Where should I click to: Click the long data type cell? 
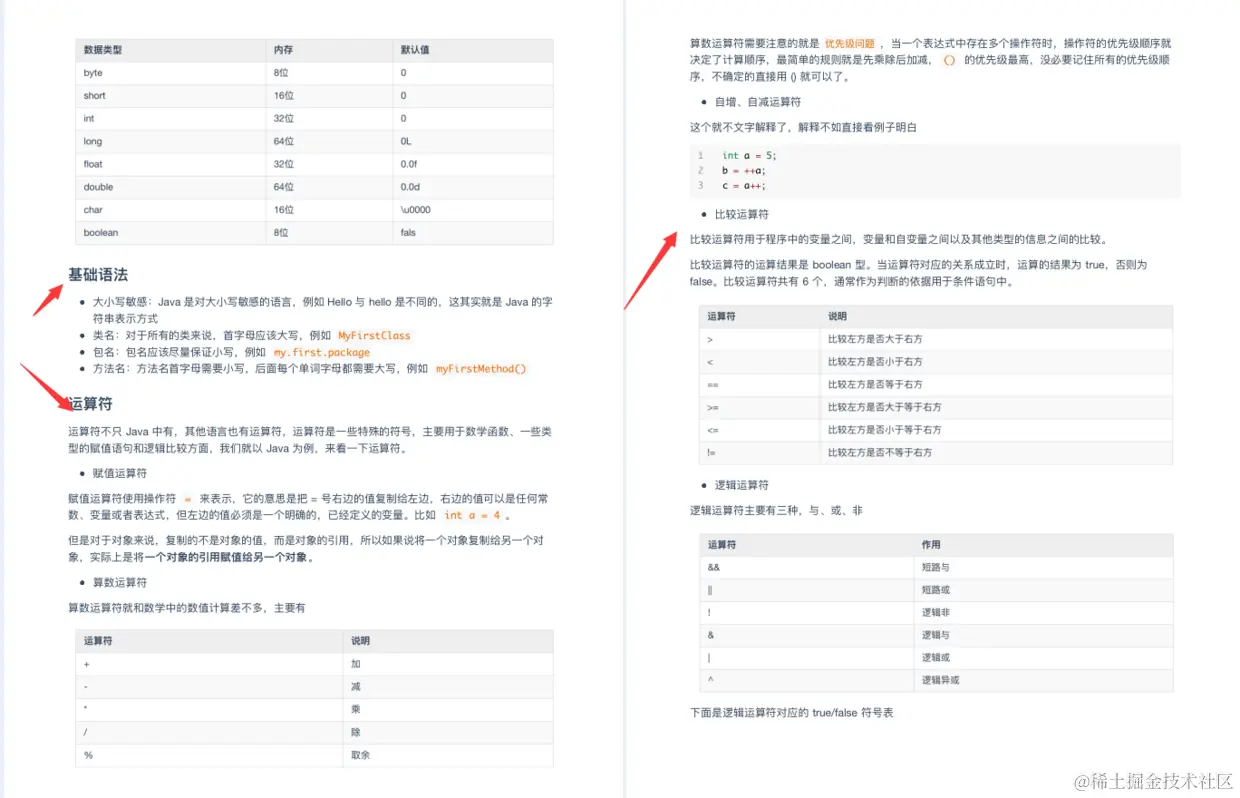171,141
